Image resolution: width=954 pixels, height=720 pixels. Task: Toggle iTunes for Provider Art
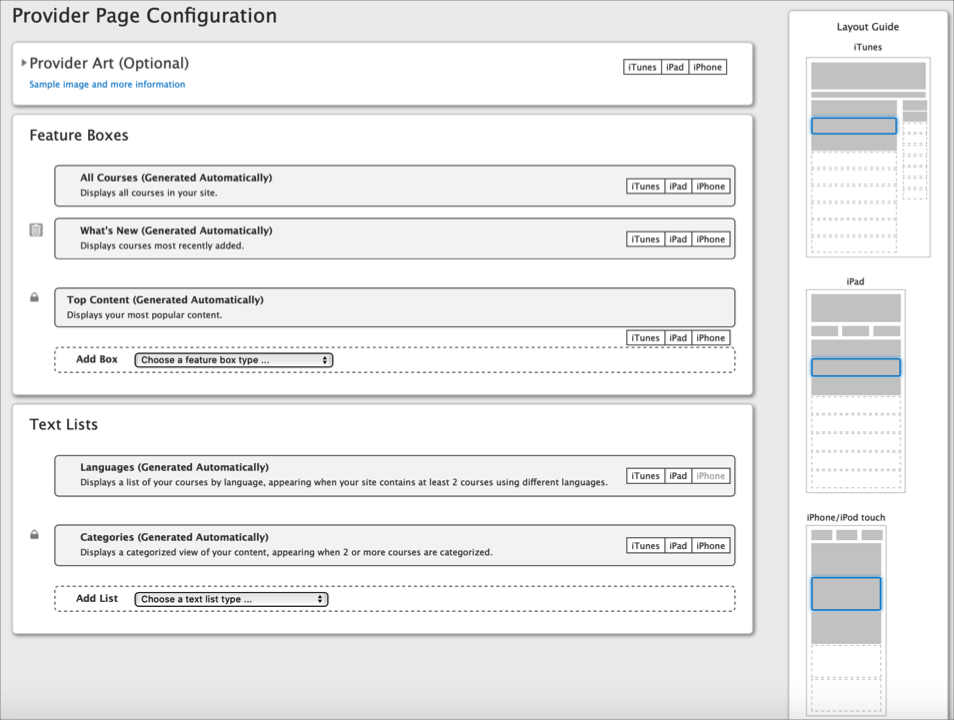click(642, 67)
